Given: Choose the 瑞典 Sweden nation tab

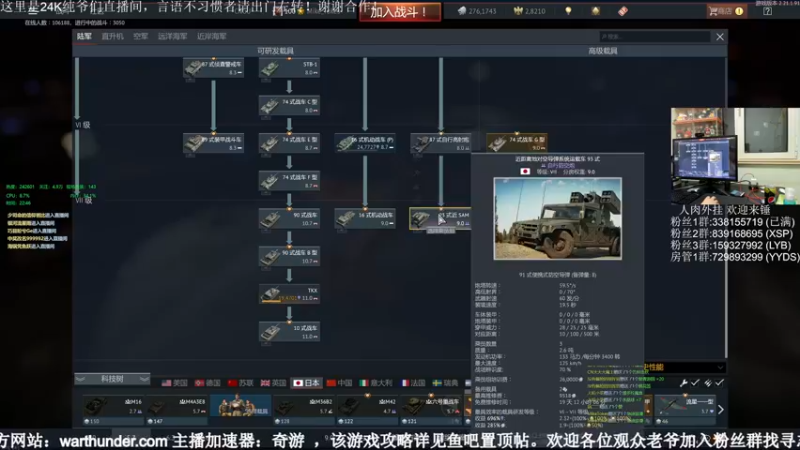Looking at the screenshot, I should [x=445, y=383].
